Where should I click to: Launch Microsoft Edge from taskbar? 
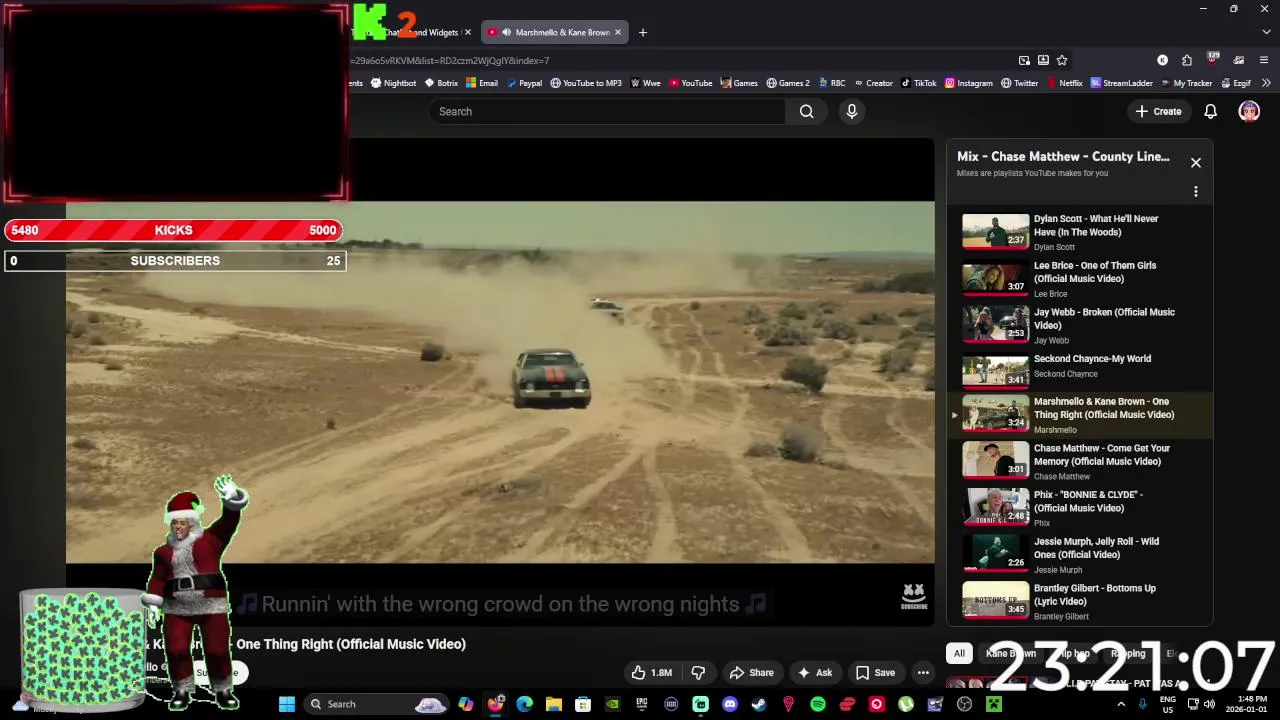[524, 704]
